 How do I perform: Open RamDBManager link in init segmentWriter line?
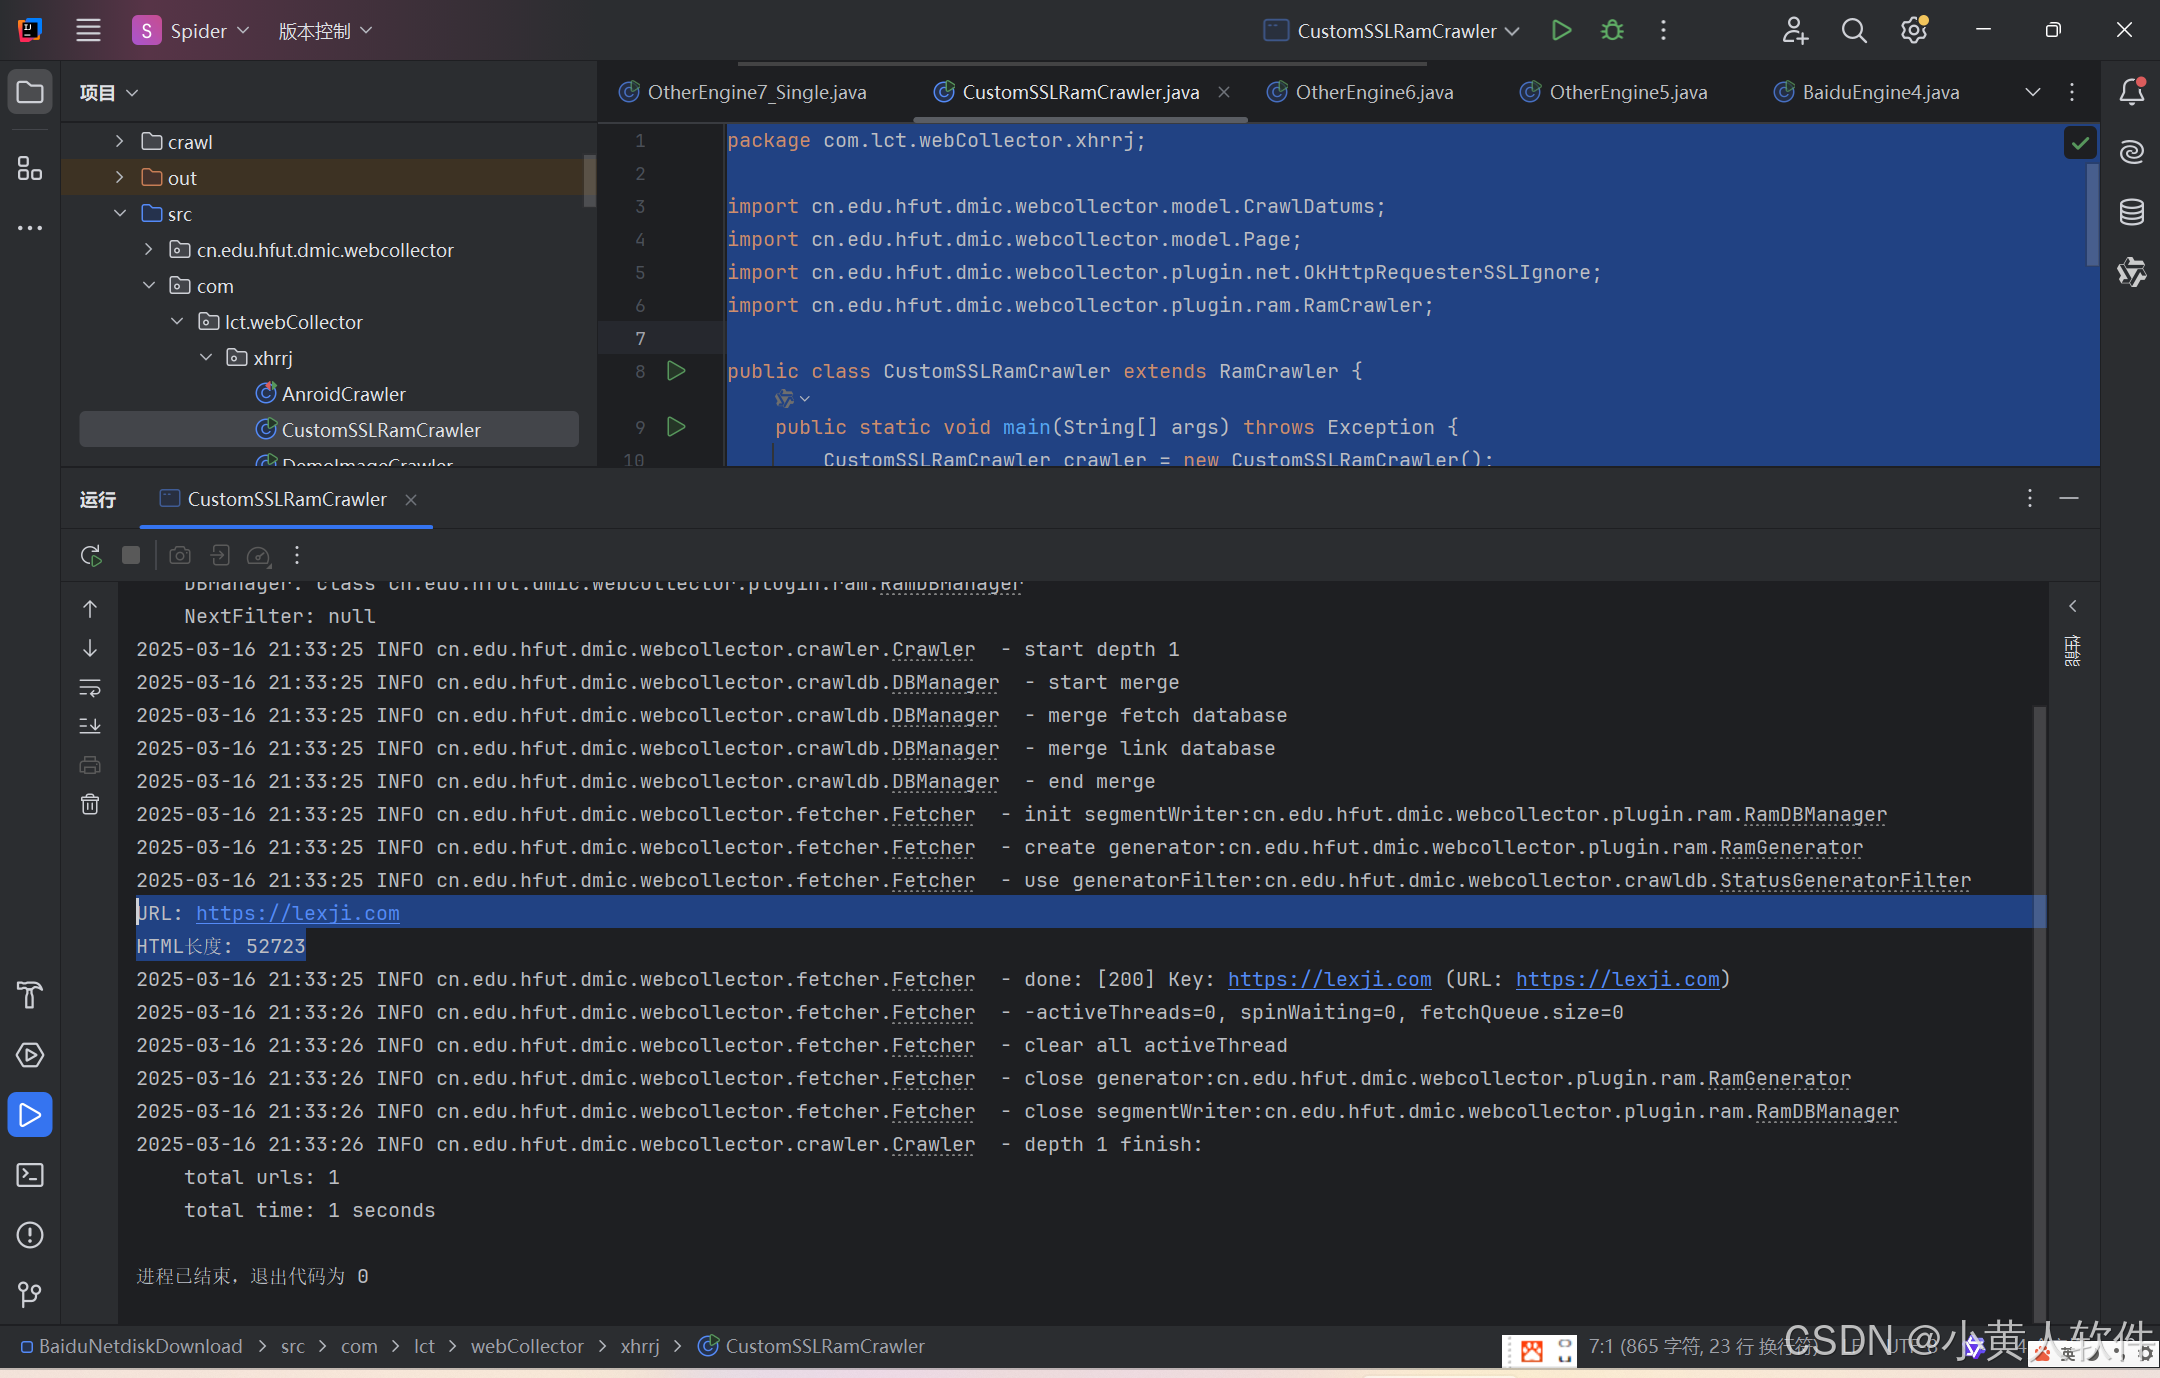click(x=1816, y=814)
